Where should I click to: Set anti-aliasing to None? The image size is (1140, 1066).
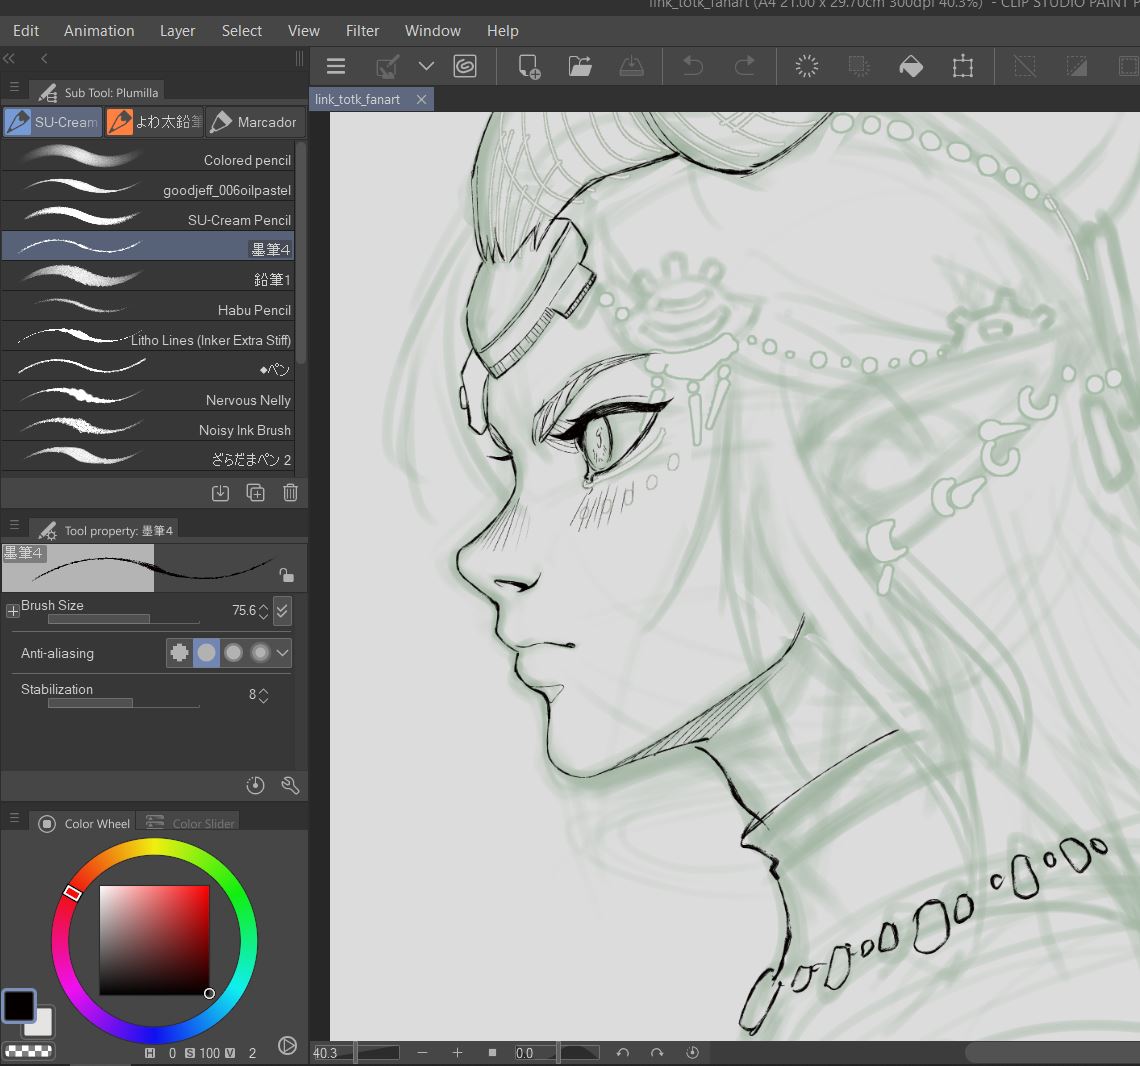180,652
